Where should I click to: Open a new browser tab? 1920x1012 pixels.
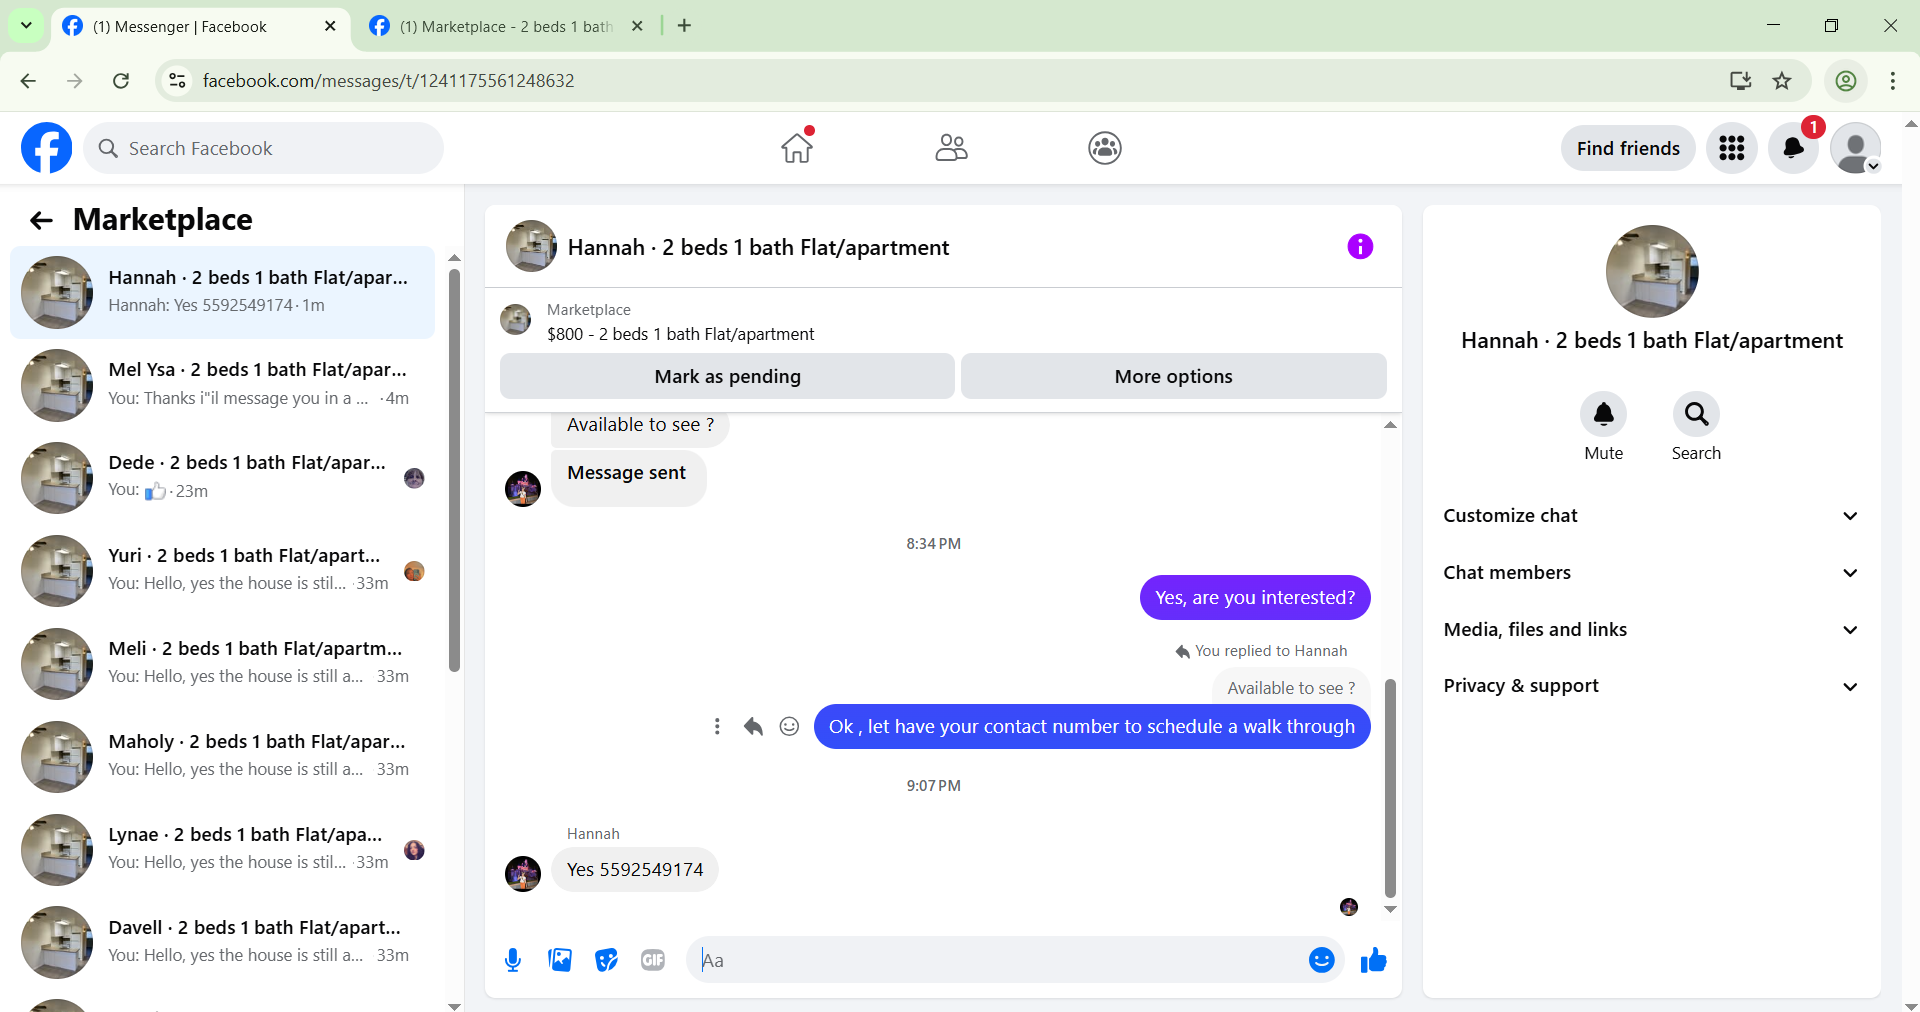click(684, 26)
